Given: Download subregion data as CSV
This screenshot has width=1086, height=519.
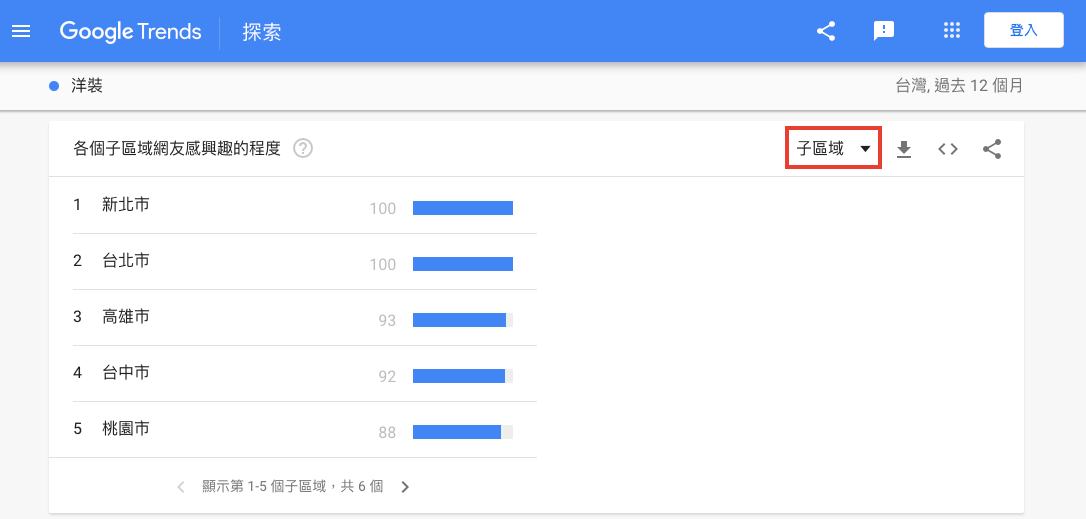Looking at the screenshot, I should point(904,149).
